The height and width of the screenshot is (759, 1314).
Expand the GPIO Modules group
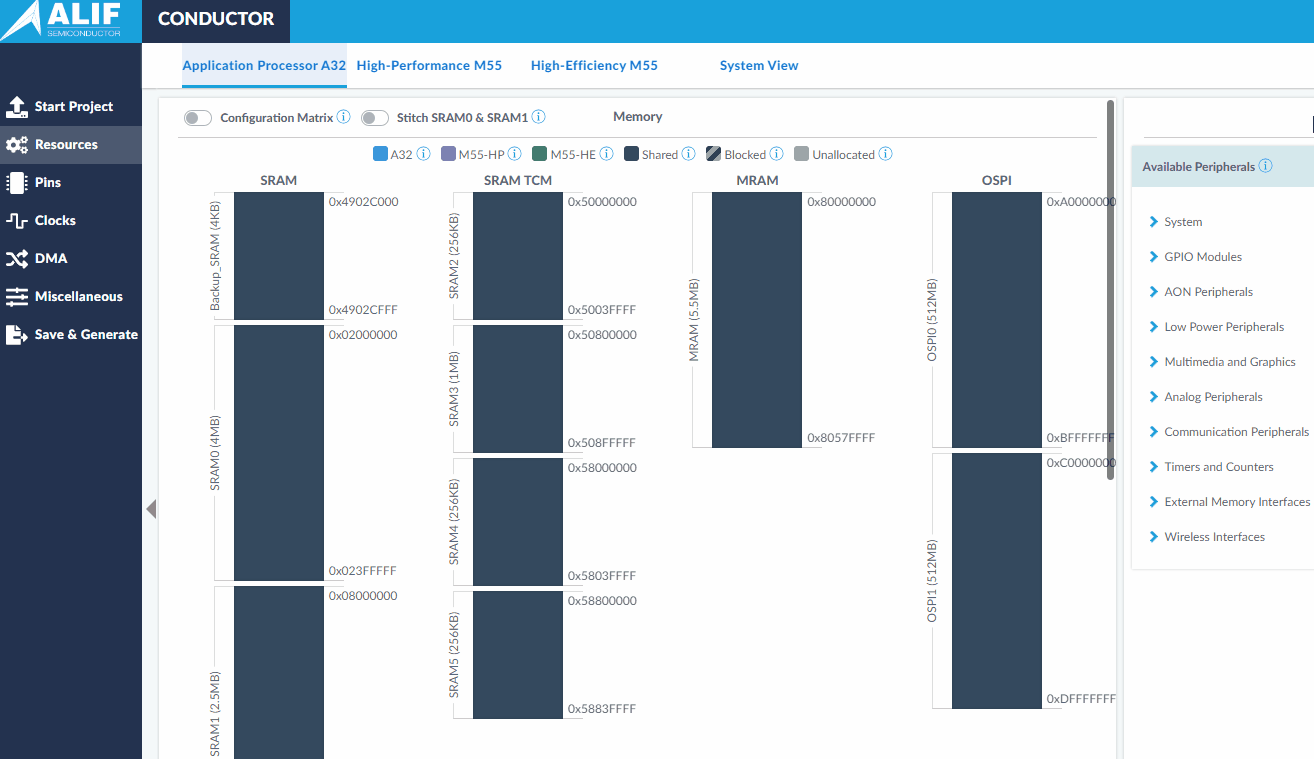1154,257
